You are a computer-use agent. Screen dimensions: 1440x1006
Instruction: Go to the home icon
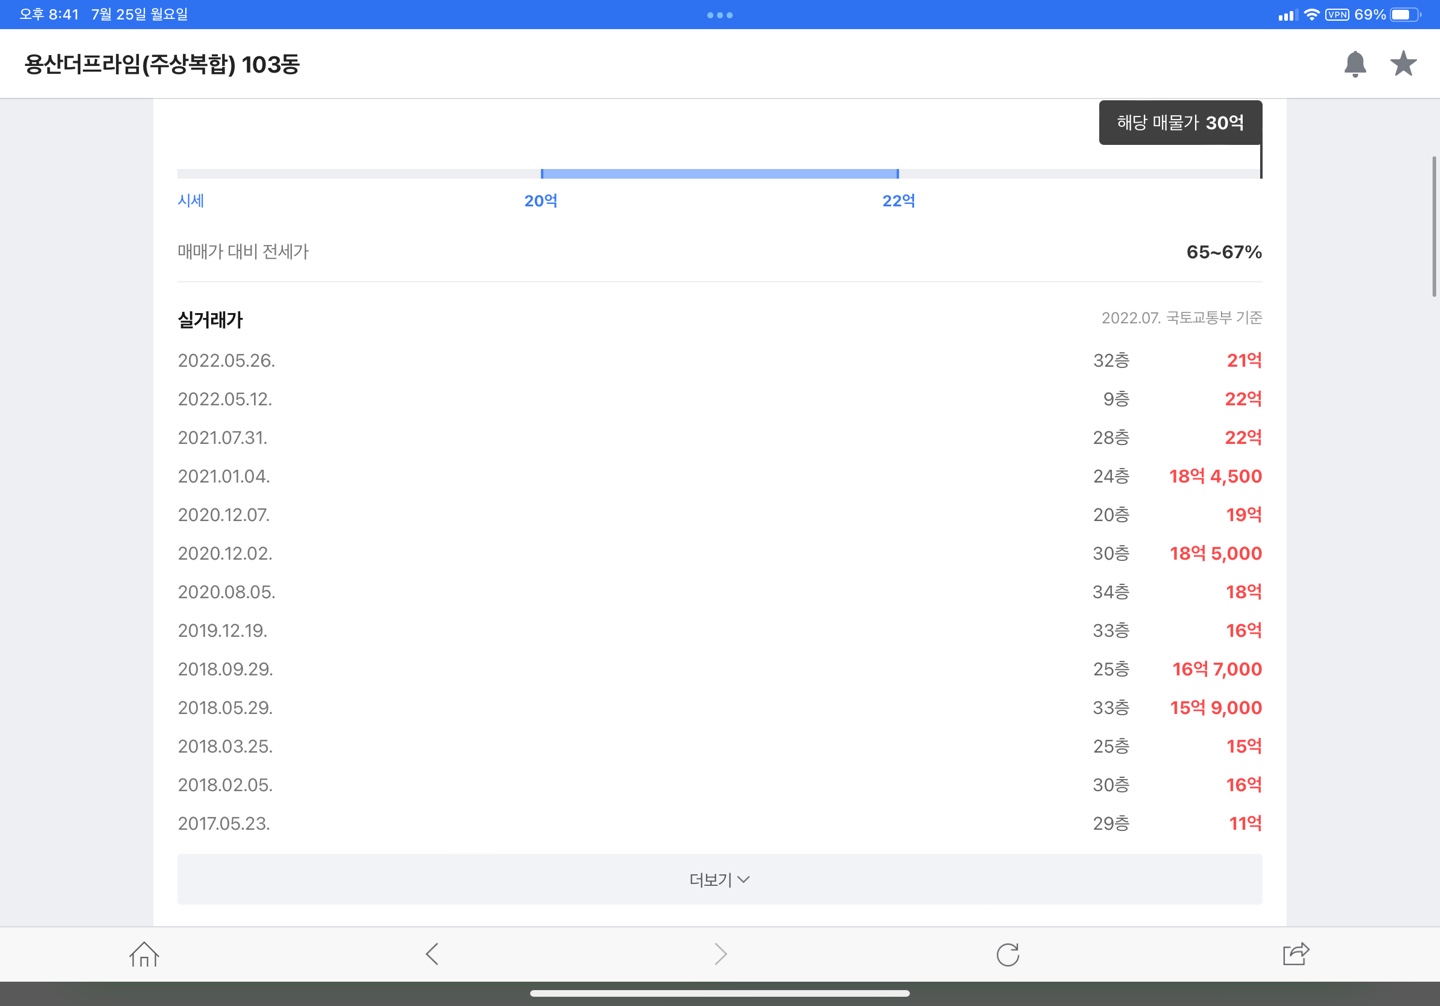(144, 954)
